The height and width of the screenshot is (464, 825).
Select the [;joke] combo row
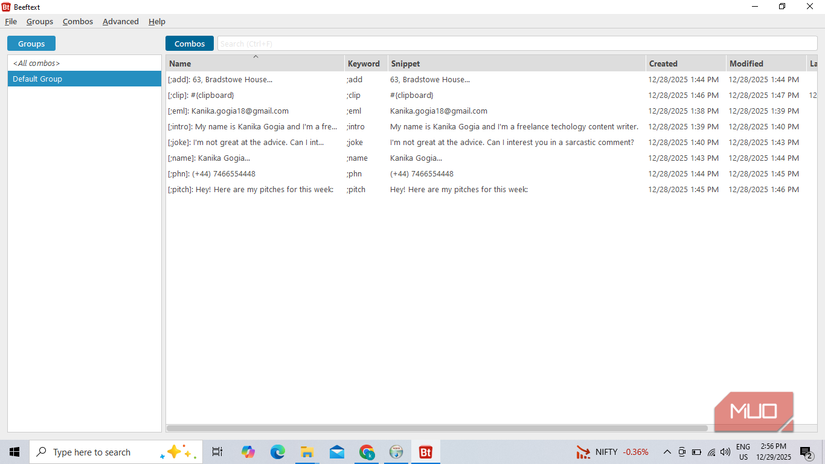tap(491, 143)
